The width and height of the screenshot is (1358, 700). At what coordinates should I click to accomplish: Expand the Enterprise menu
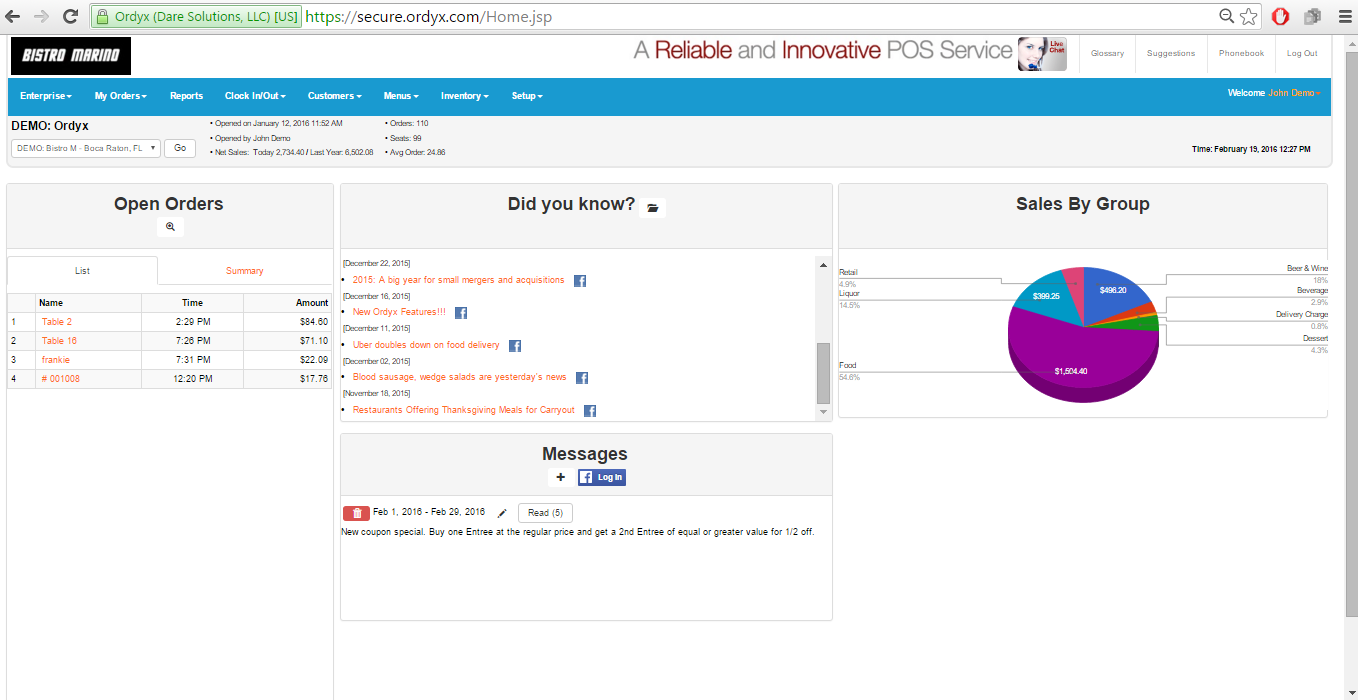pos(46,96)
